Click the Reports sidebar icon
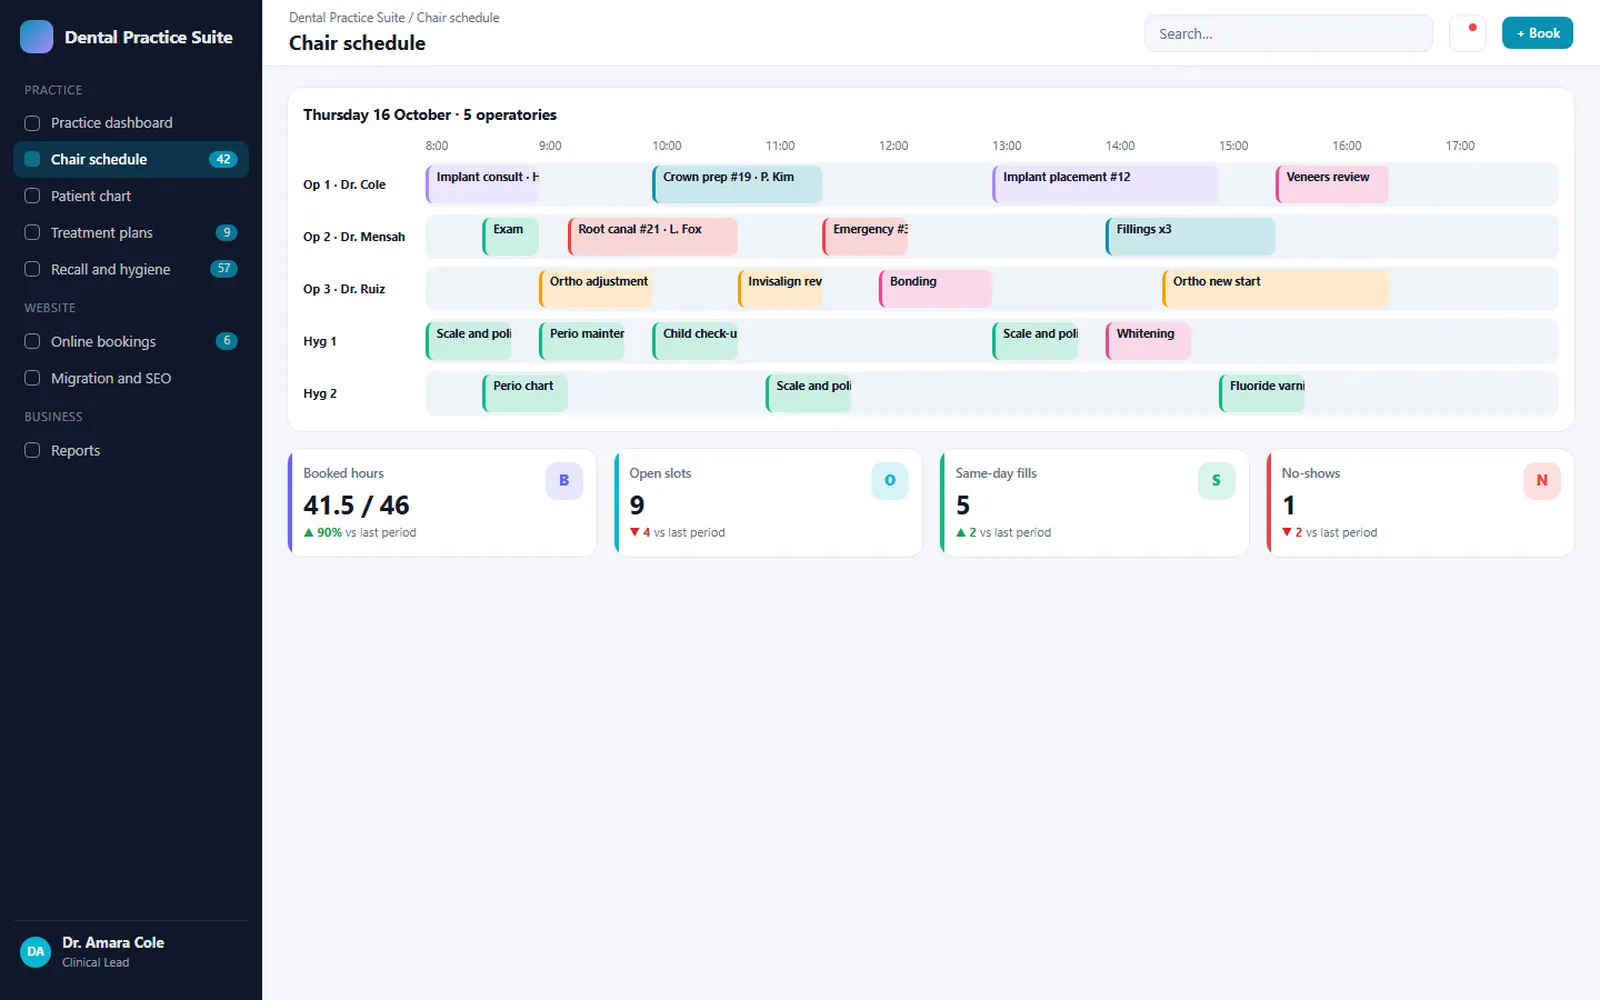 click(x=32, y=450)
